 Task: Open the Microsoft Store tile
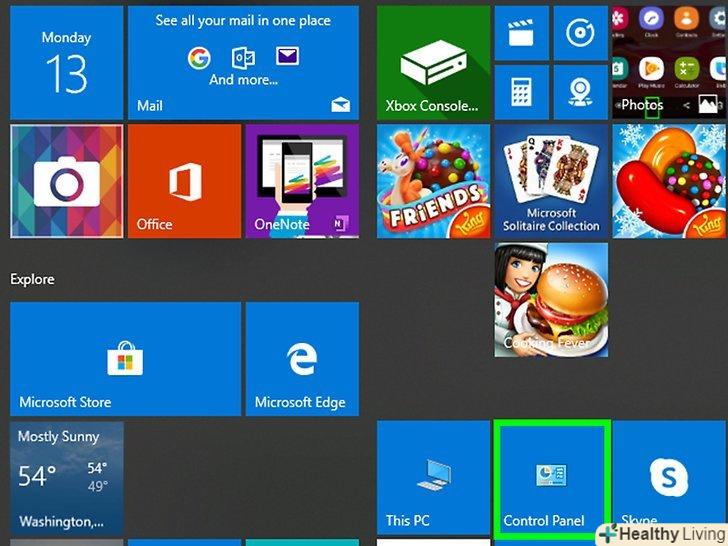click(125, 359)
